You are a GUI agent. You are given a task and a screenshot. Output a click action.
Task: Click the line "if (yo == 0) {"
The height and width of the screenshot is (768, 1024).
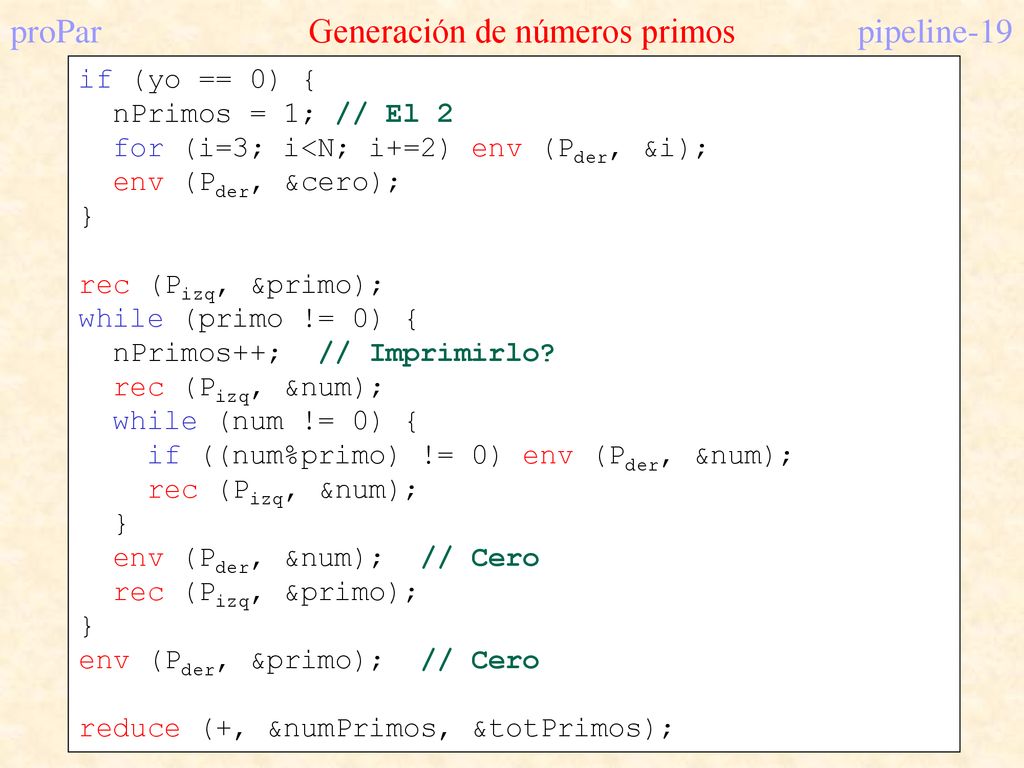197,80
